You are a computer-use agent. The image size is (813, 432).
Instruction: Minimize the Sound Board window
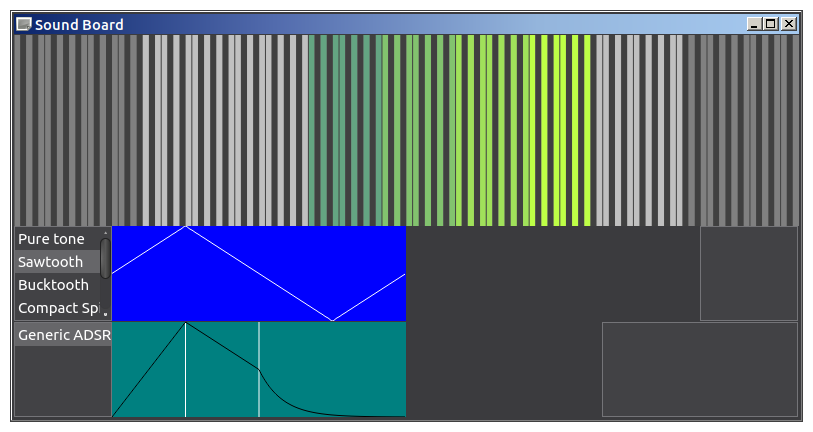[755, 24]
